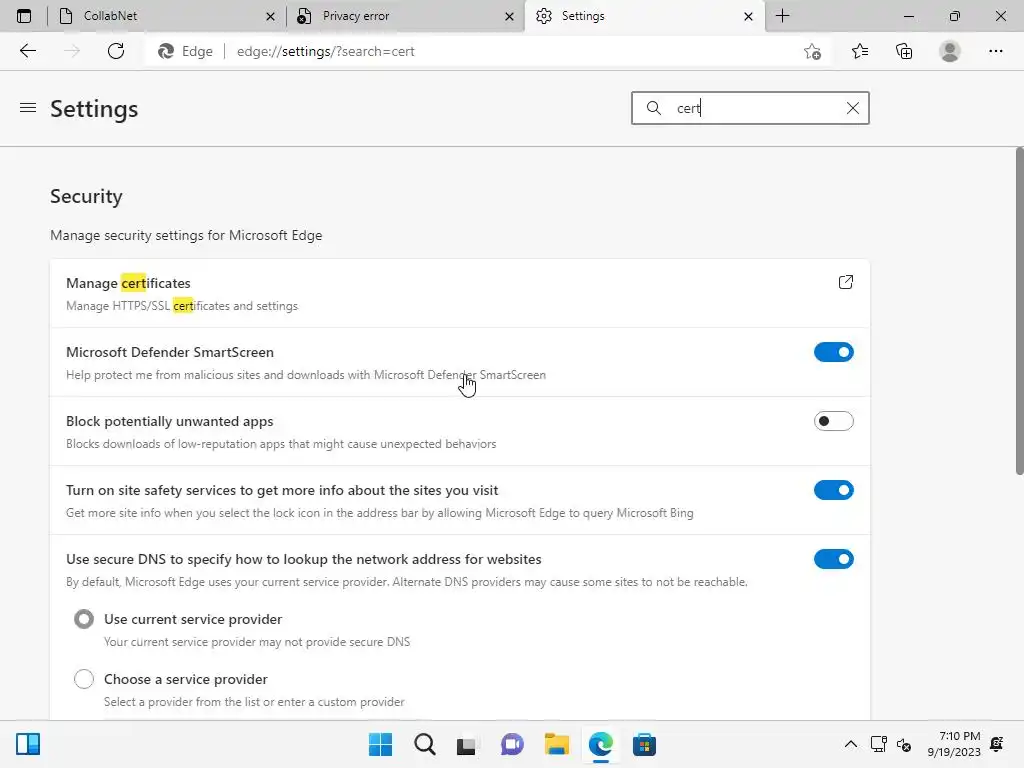This screenshot has height=768, width=1024.
Task: Clear the settings search text
Action: 853,108
